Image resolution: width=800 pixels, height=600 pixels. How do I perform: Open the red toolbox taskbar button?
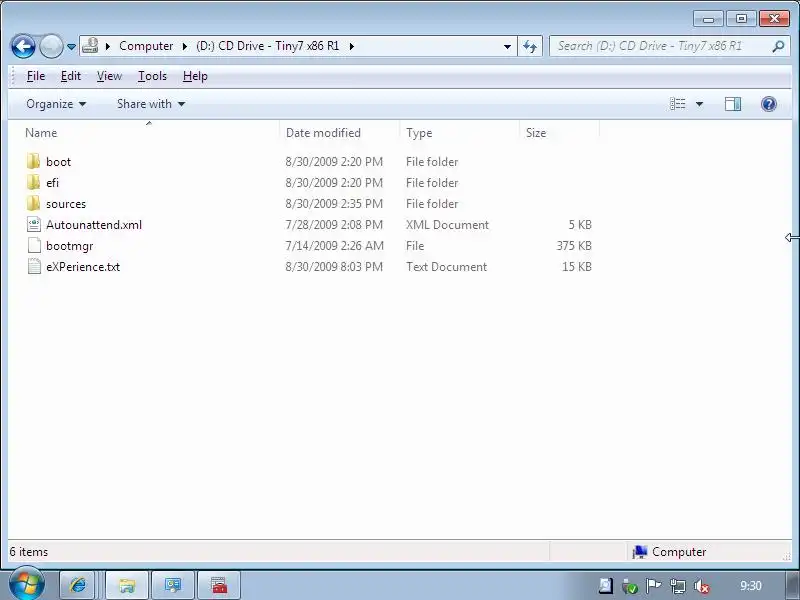(x=219, y=585)
